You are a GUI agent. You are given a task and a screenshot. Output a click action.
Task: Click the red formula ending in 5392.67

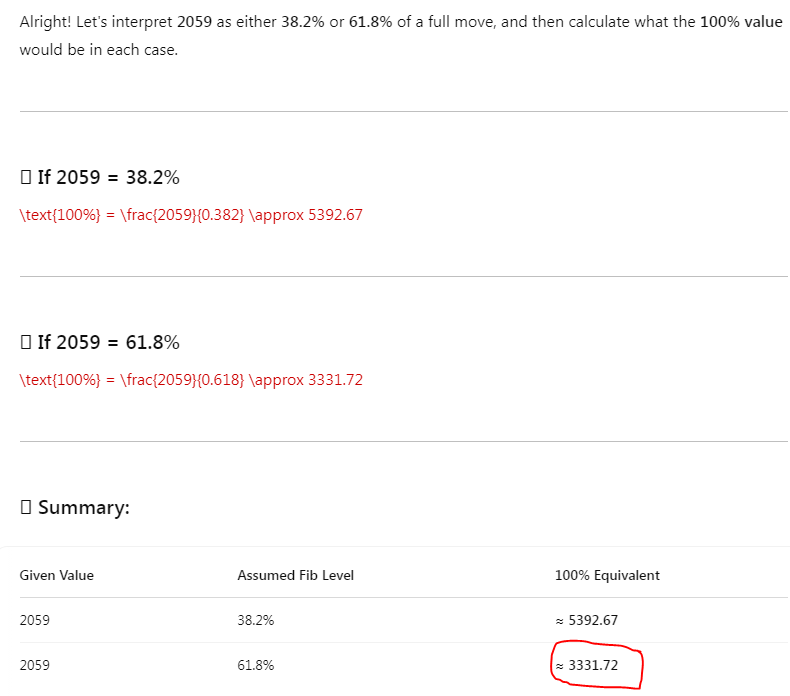click(191, 215)
